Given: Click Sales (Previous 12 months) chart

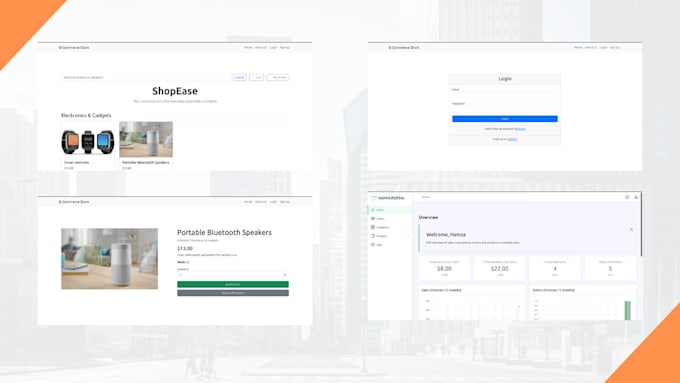Looking at the screenshot, I should [x=472, y=303].
